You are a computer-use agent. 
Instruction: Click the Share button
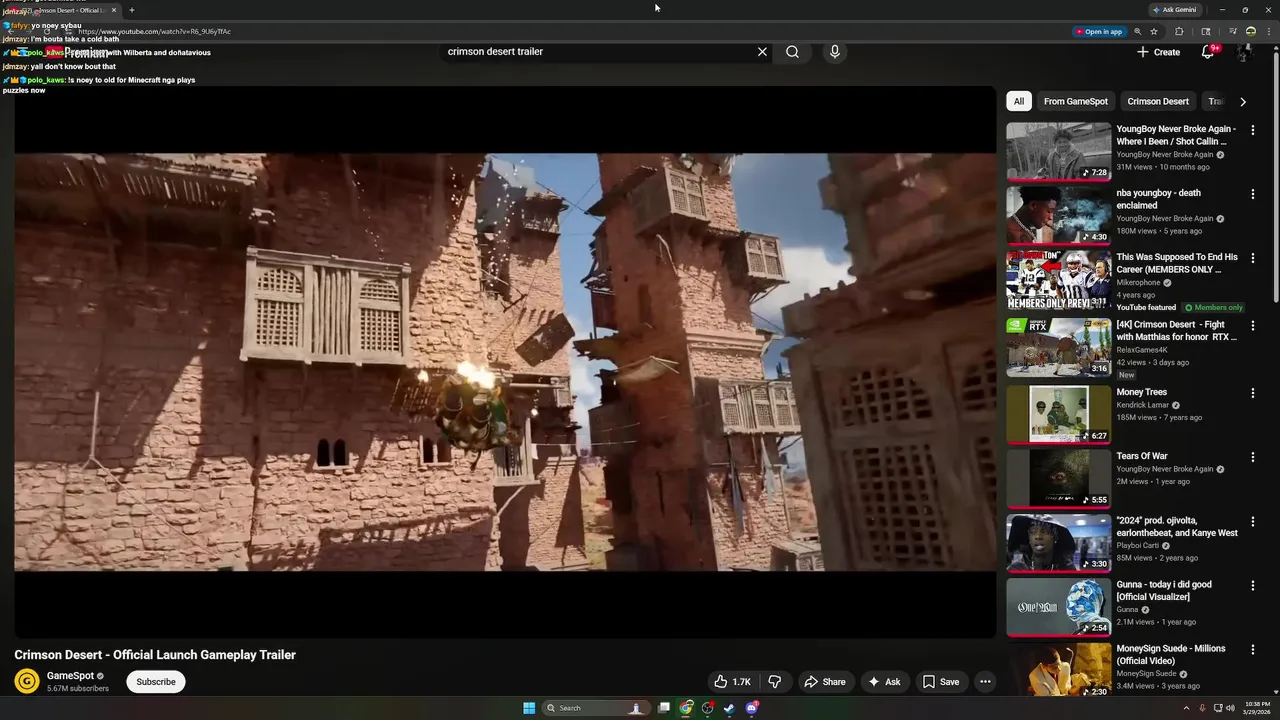825,682
